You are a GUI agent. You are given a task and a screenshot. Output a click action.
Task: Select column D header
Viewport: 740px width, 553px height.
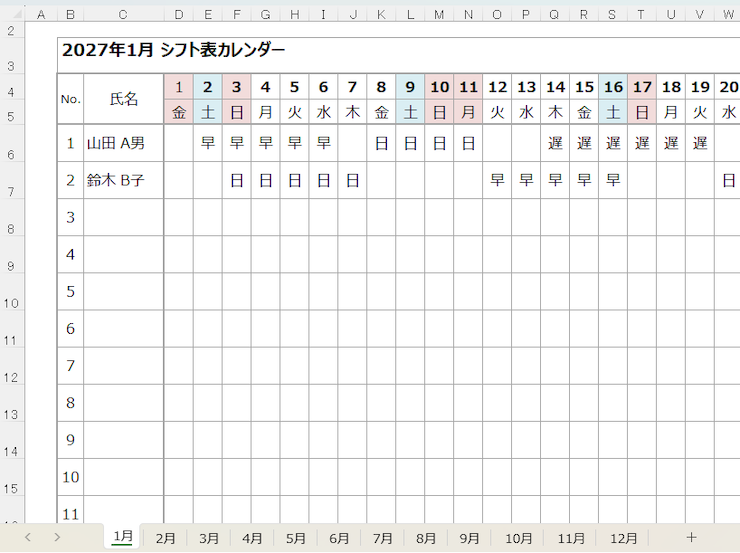click(x=178, y=15)
